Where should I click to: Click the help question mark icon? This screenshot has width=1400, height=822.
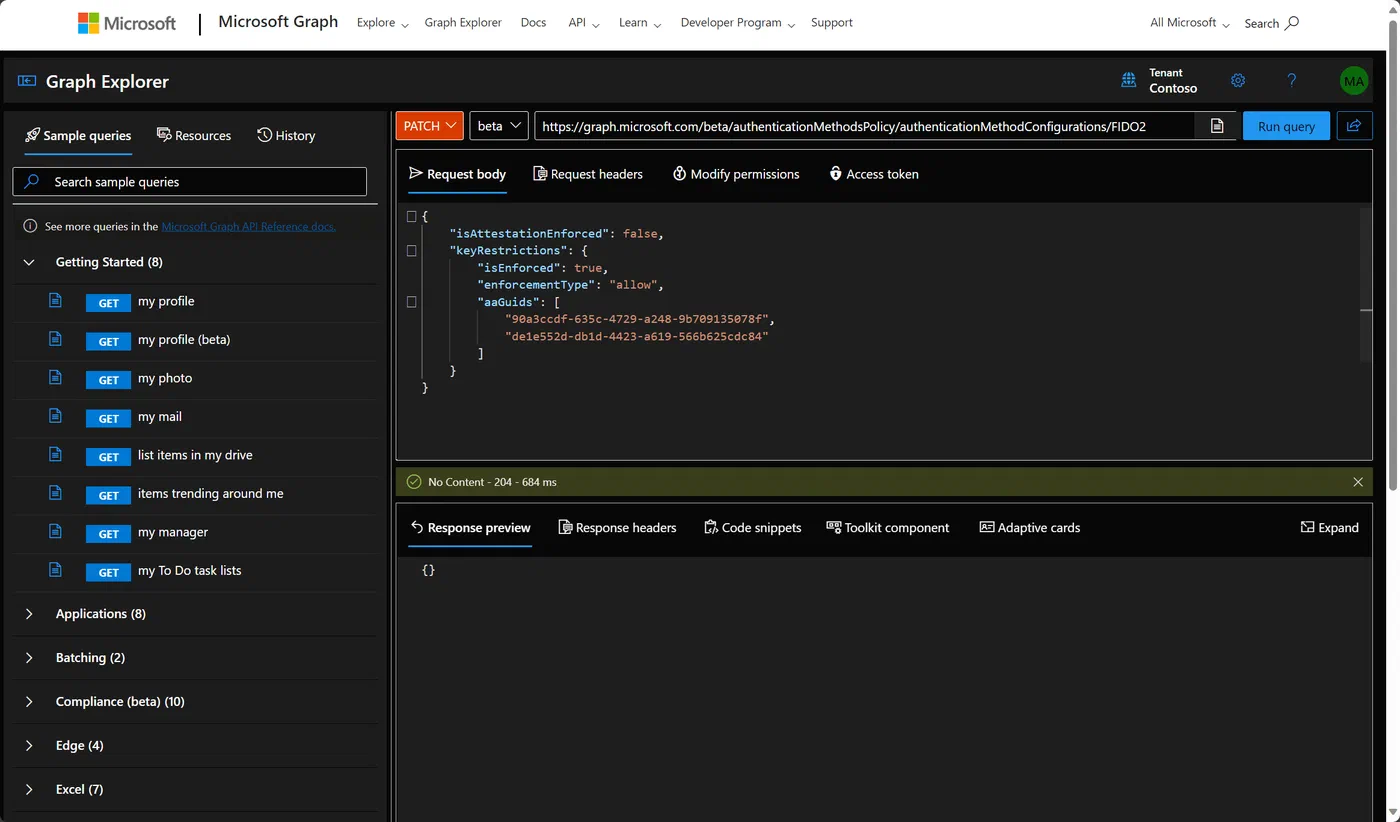(1291, 80)
